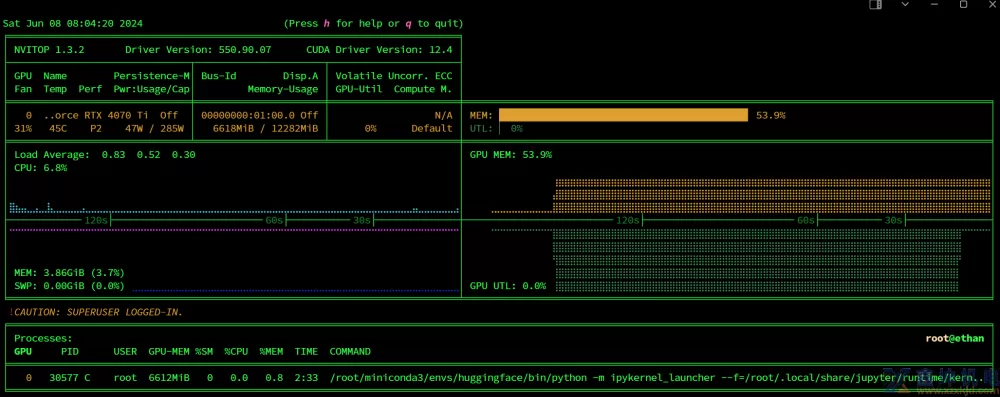
Task: Click the 'Memory-Usage' header
Action: [x=283, y=89]
